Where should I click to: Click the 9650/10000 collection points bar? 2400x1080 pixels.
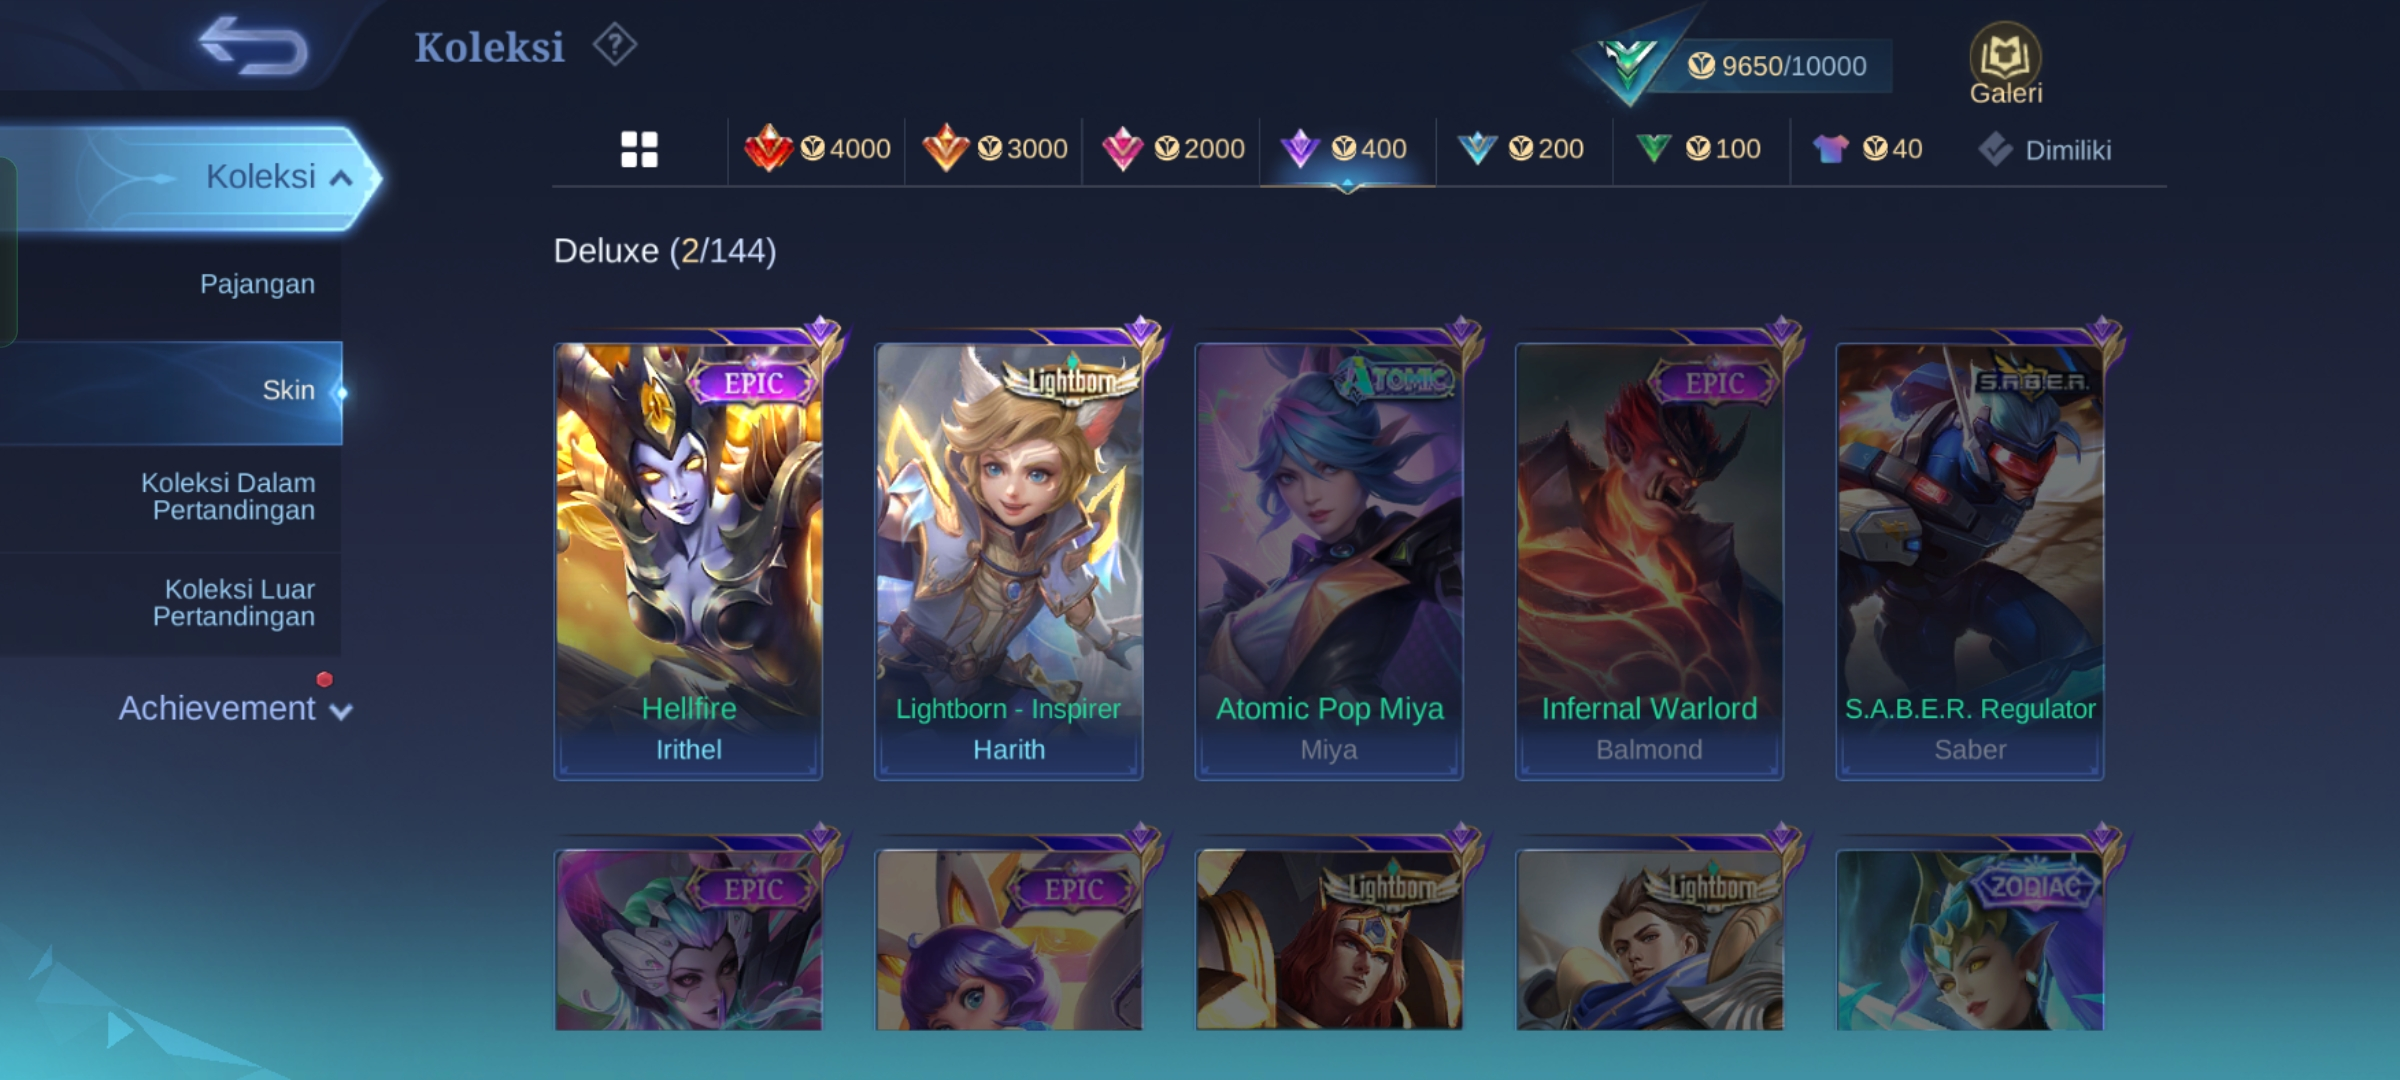tap(1778, 66)
